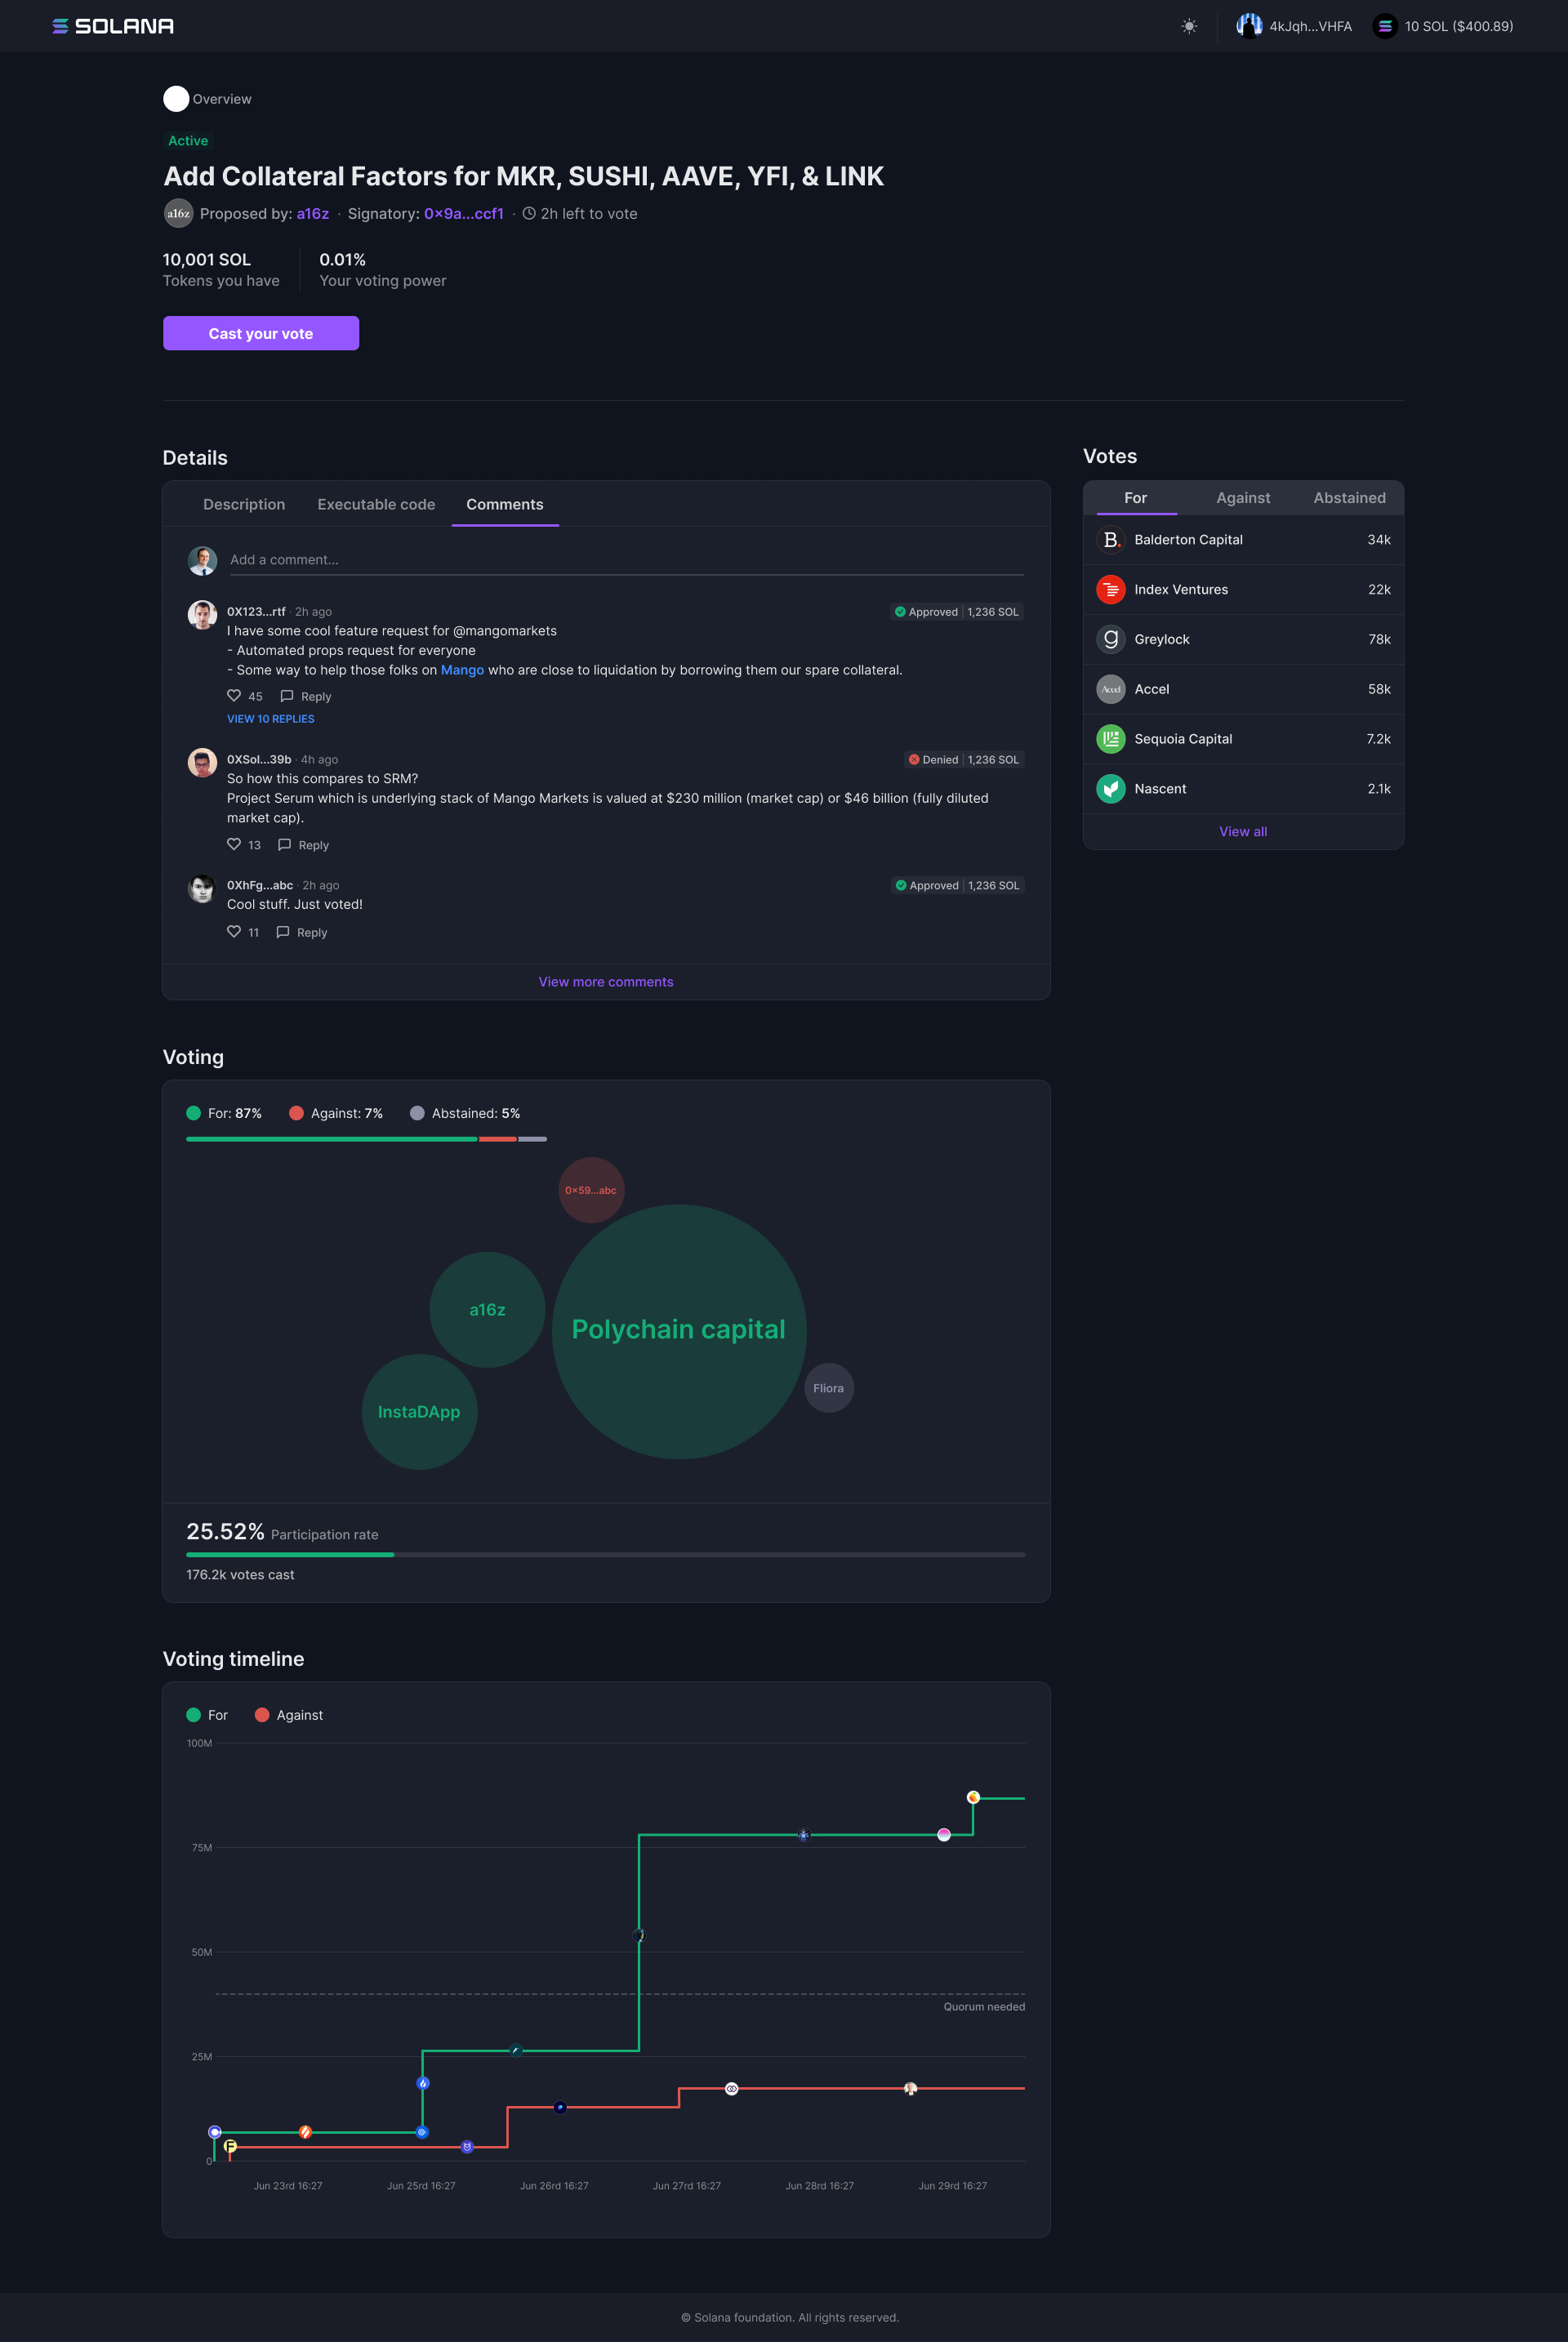
Task: Click the InstaDApp vote bubble
Action: click(x=419, y=1412)
